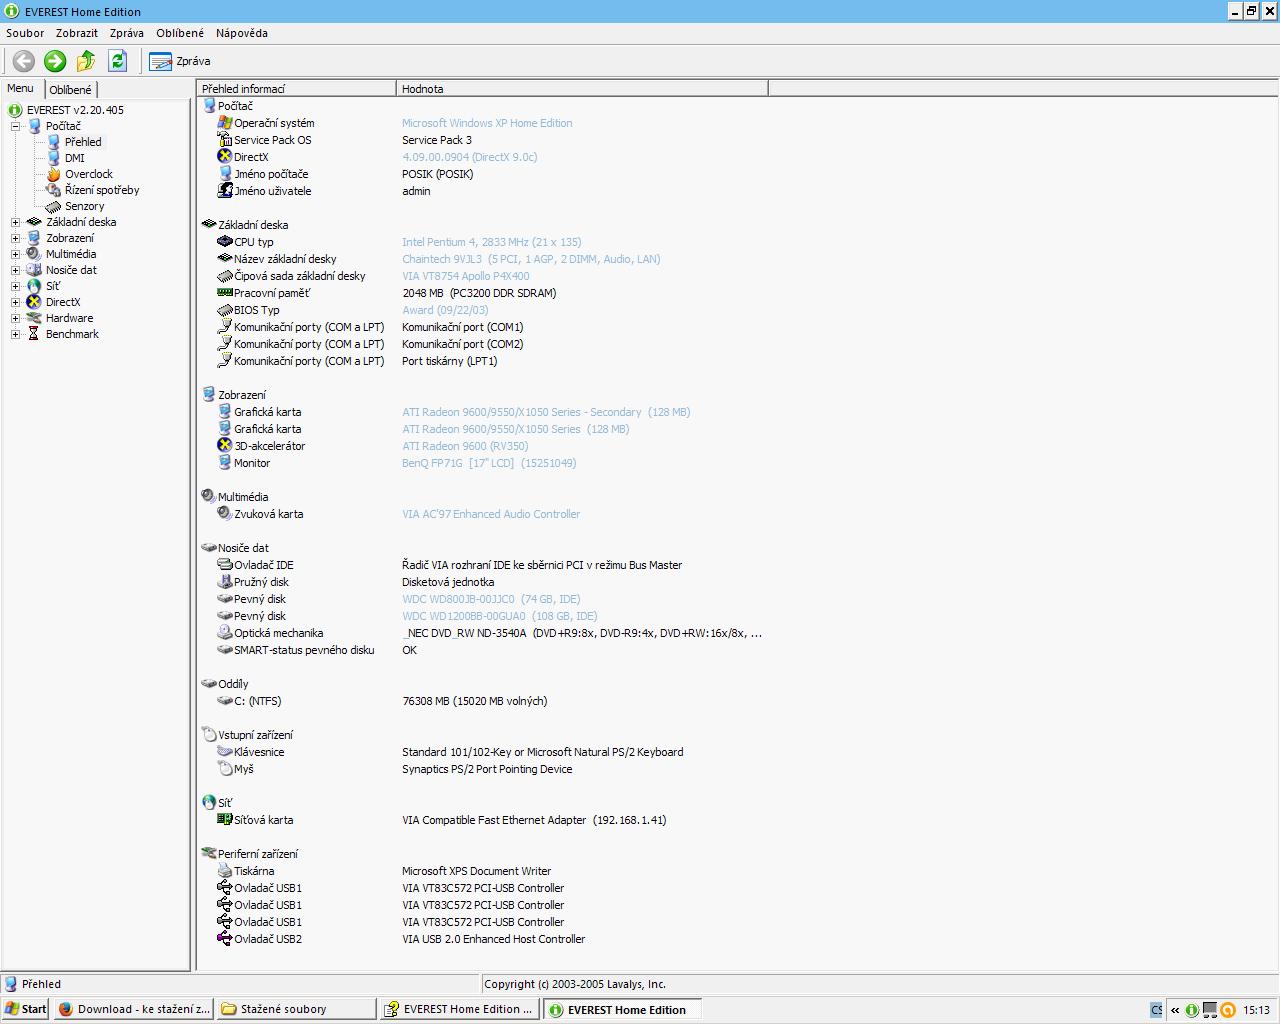Select the Senzory tree icon
This screenshot has height=1024, width=1280.
pyautogui.click(x=54, y=206)
